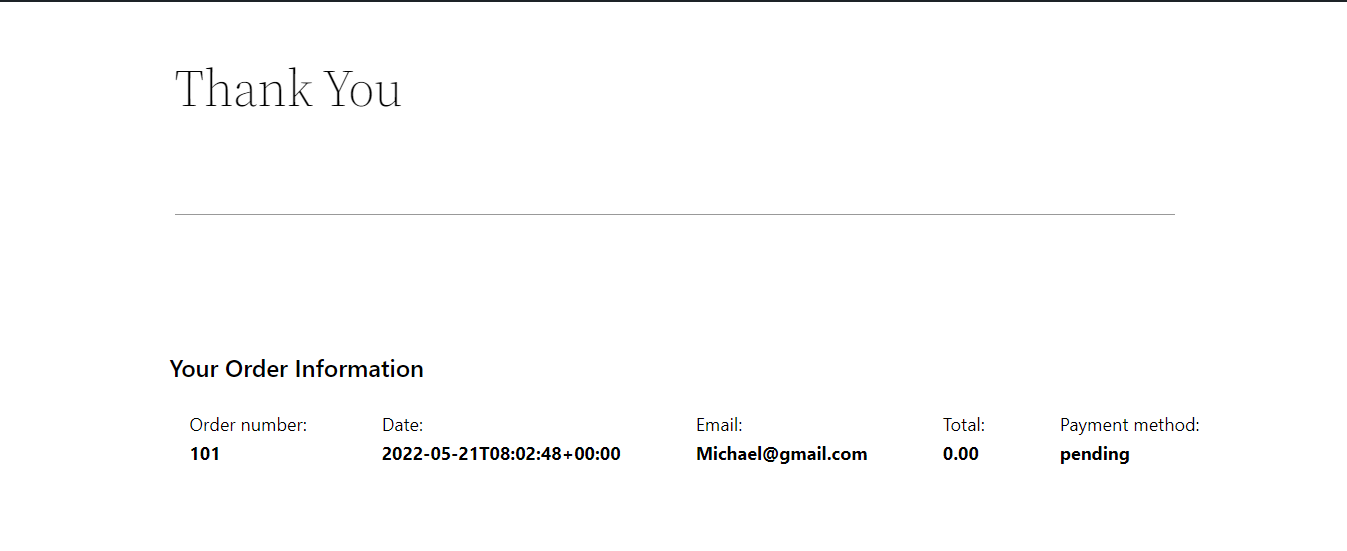Click the word "You" in the title
Image resolution: width=1347 pixels, height=551 pixels.
coord(363,88)
